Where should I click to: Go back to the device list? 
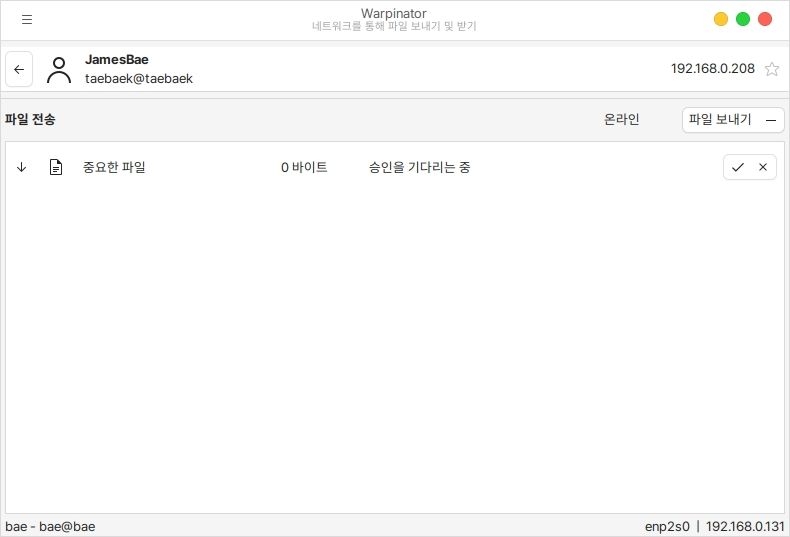pos(19,69)
